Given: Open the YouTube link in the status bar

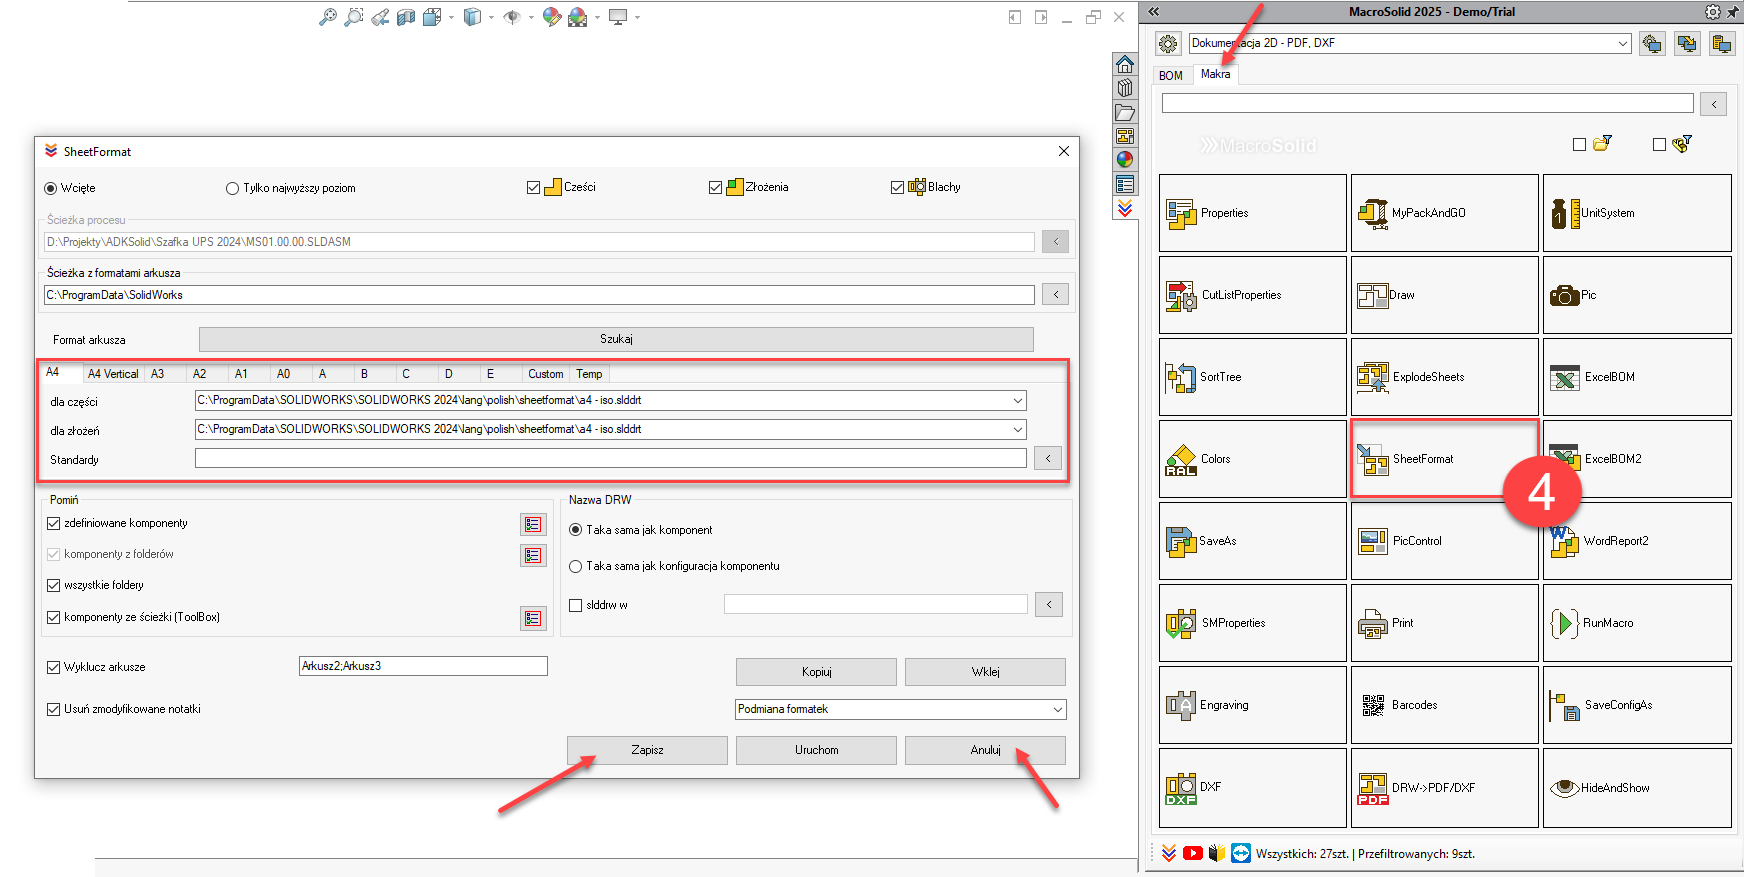Looking at the screenshot, I should click(x=1192, y=853).
